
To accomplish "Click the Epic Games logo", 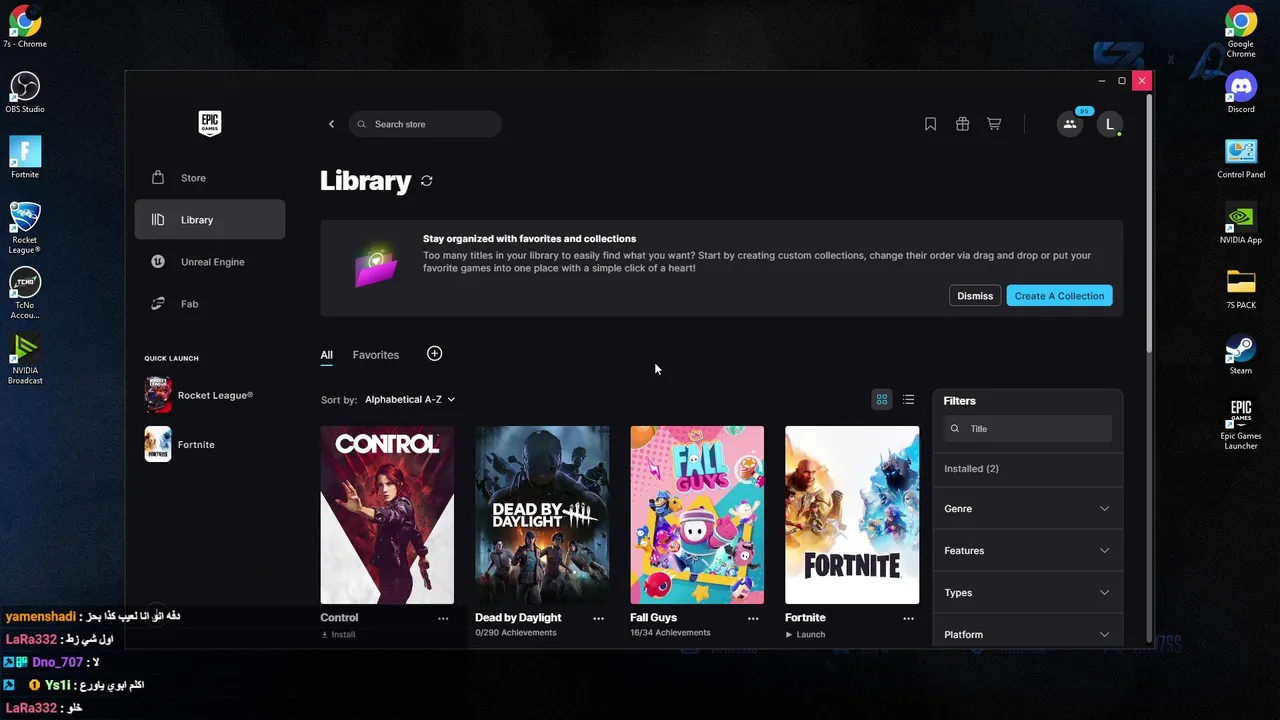I will click(209, 123).
